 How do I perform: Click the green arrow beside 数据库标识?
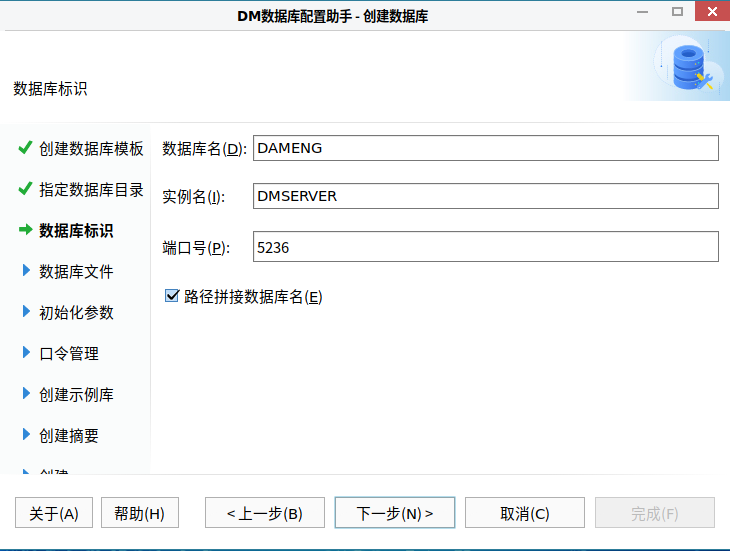(x=26, y=229)
